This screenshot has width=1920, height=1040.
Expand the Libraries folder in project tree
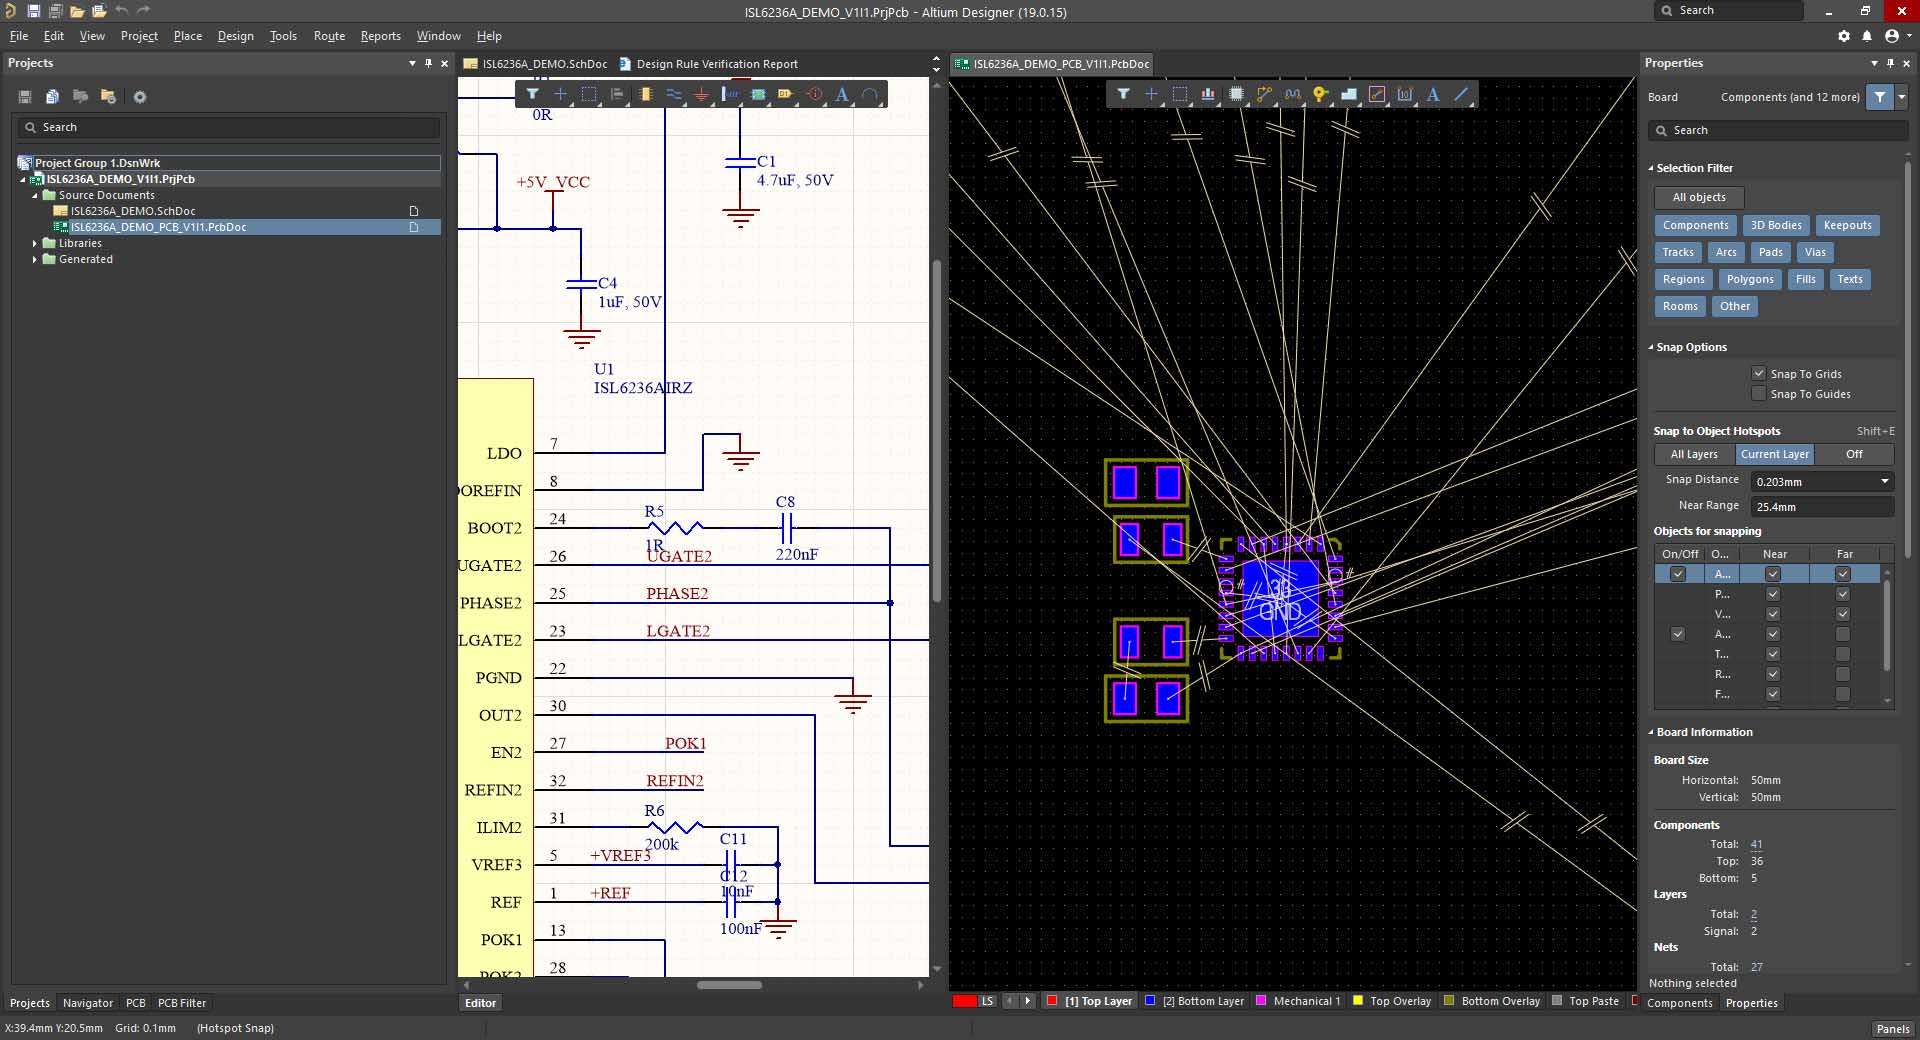[x=35, y=243]
